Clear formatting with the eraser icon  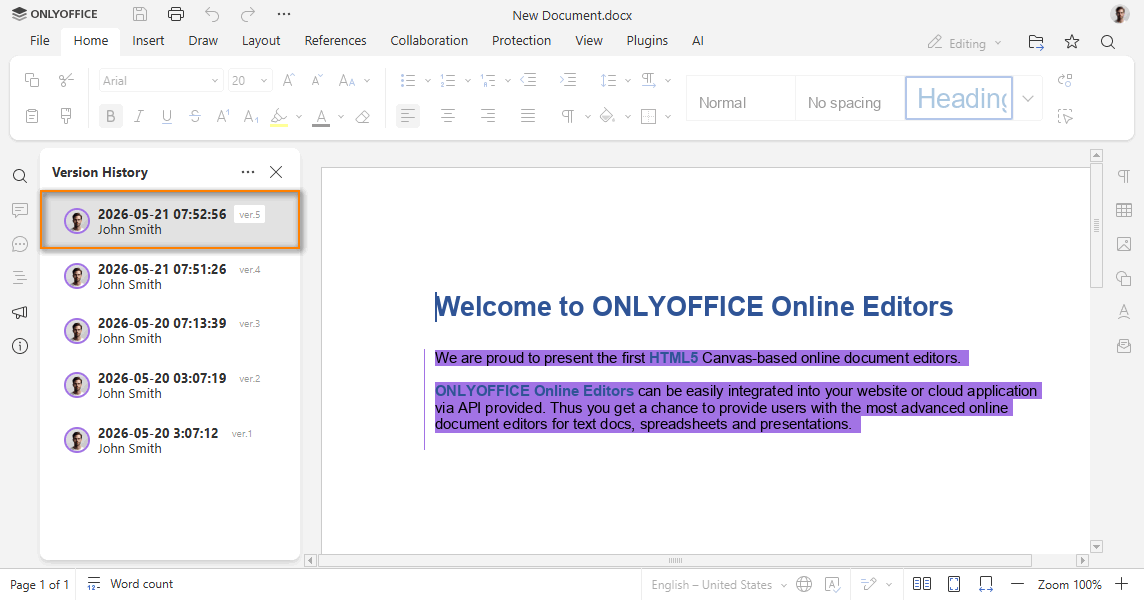pyautogui.click(x=363, y=116)
